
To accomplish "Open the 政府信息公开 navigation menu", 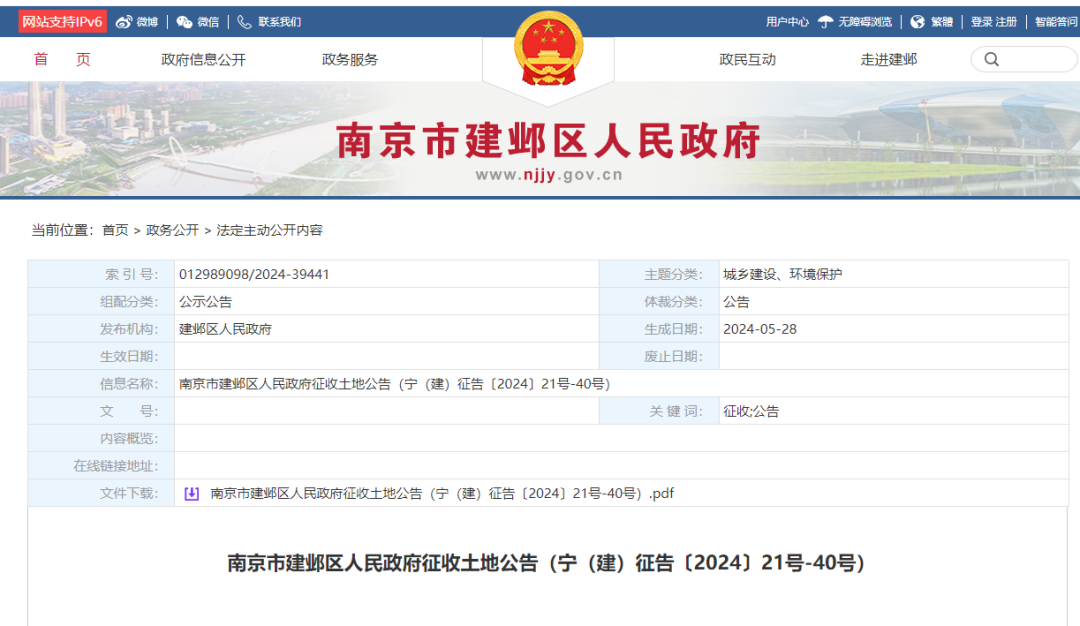I will [x=198, y=59].
